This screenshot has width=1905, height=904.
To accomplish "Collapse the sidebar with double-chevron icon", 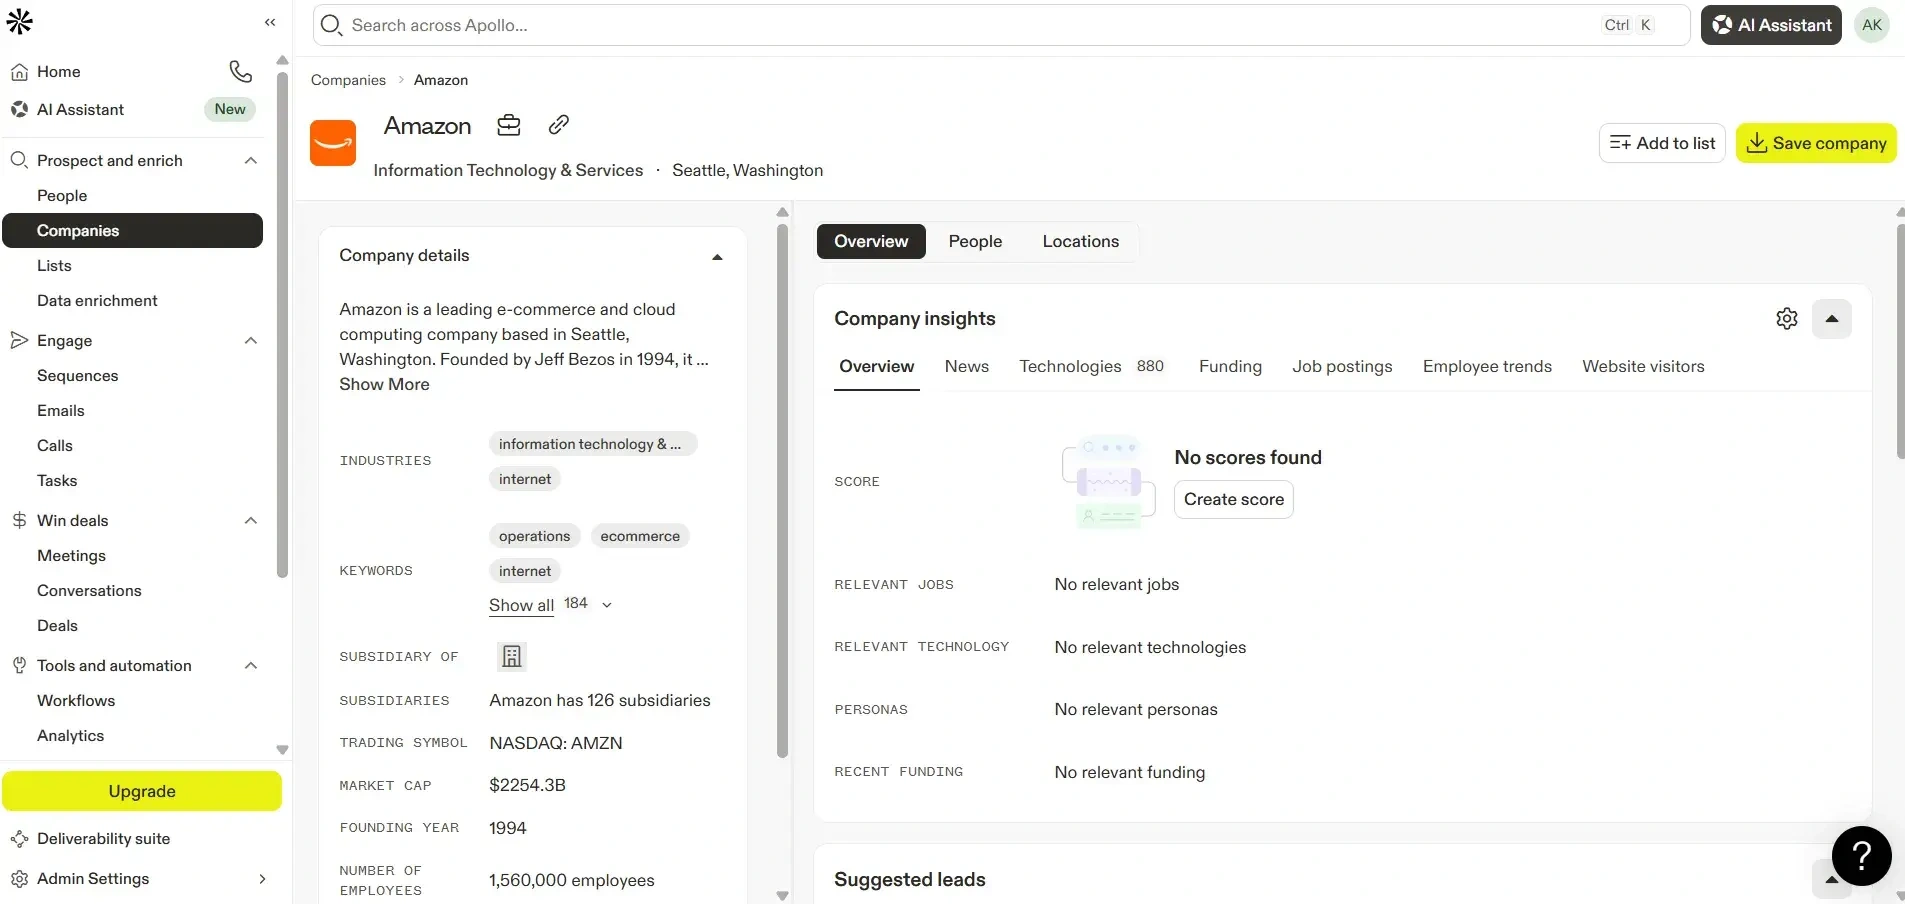I will tap(270, 22).
